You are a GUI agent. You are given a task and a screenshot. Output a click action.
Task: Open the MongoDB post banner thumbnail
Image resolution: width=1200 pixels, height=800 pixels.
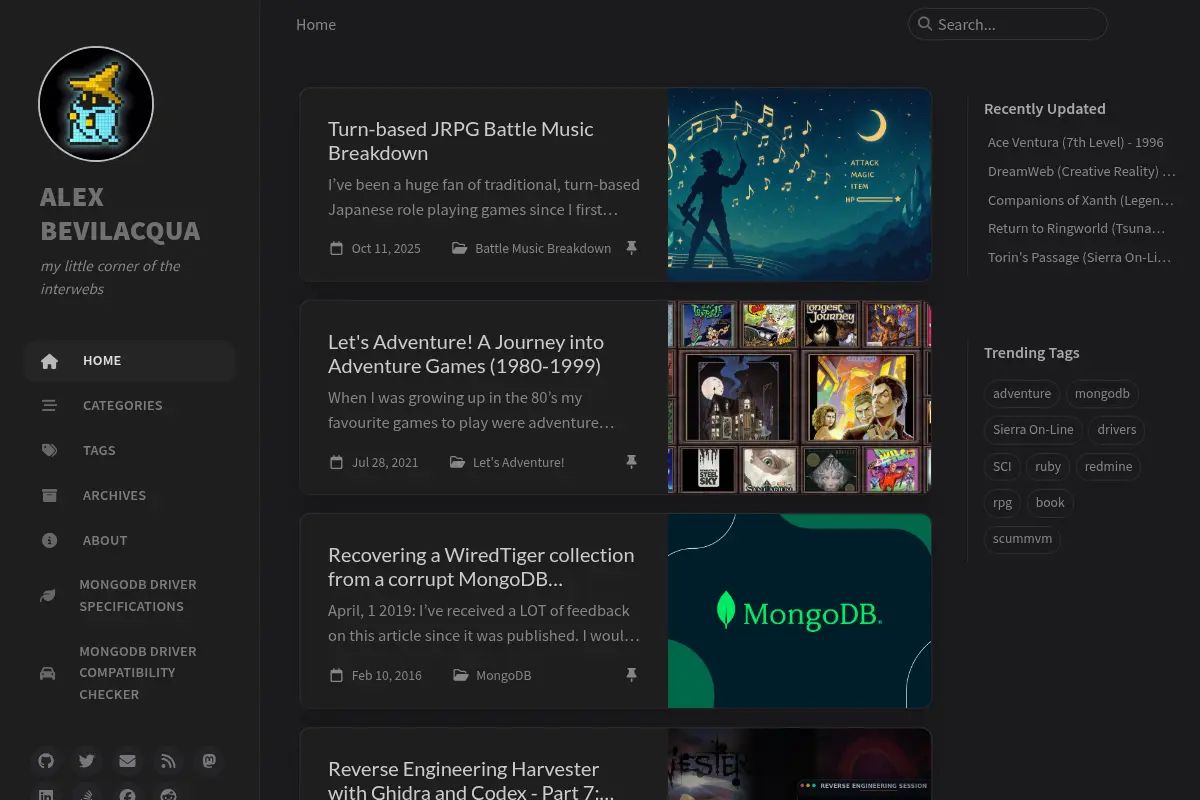point(800,611)
